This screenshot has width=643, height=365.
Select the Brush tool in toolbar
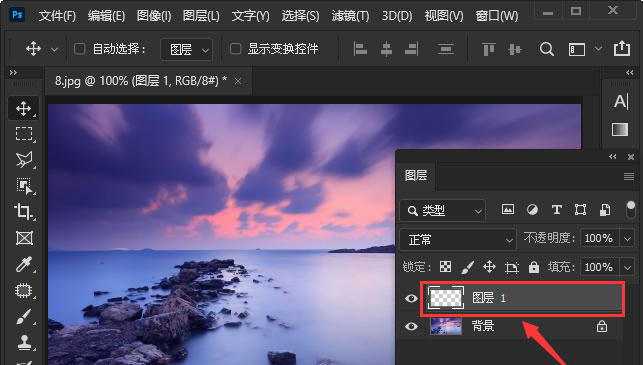[23, 317]
